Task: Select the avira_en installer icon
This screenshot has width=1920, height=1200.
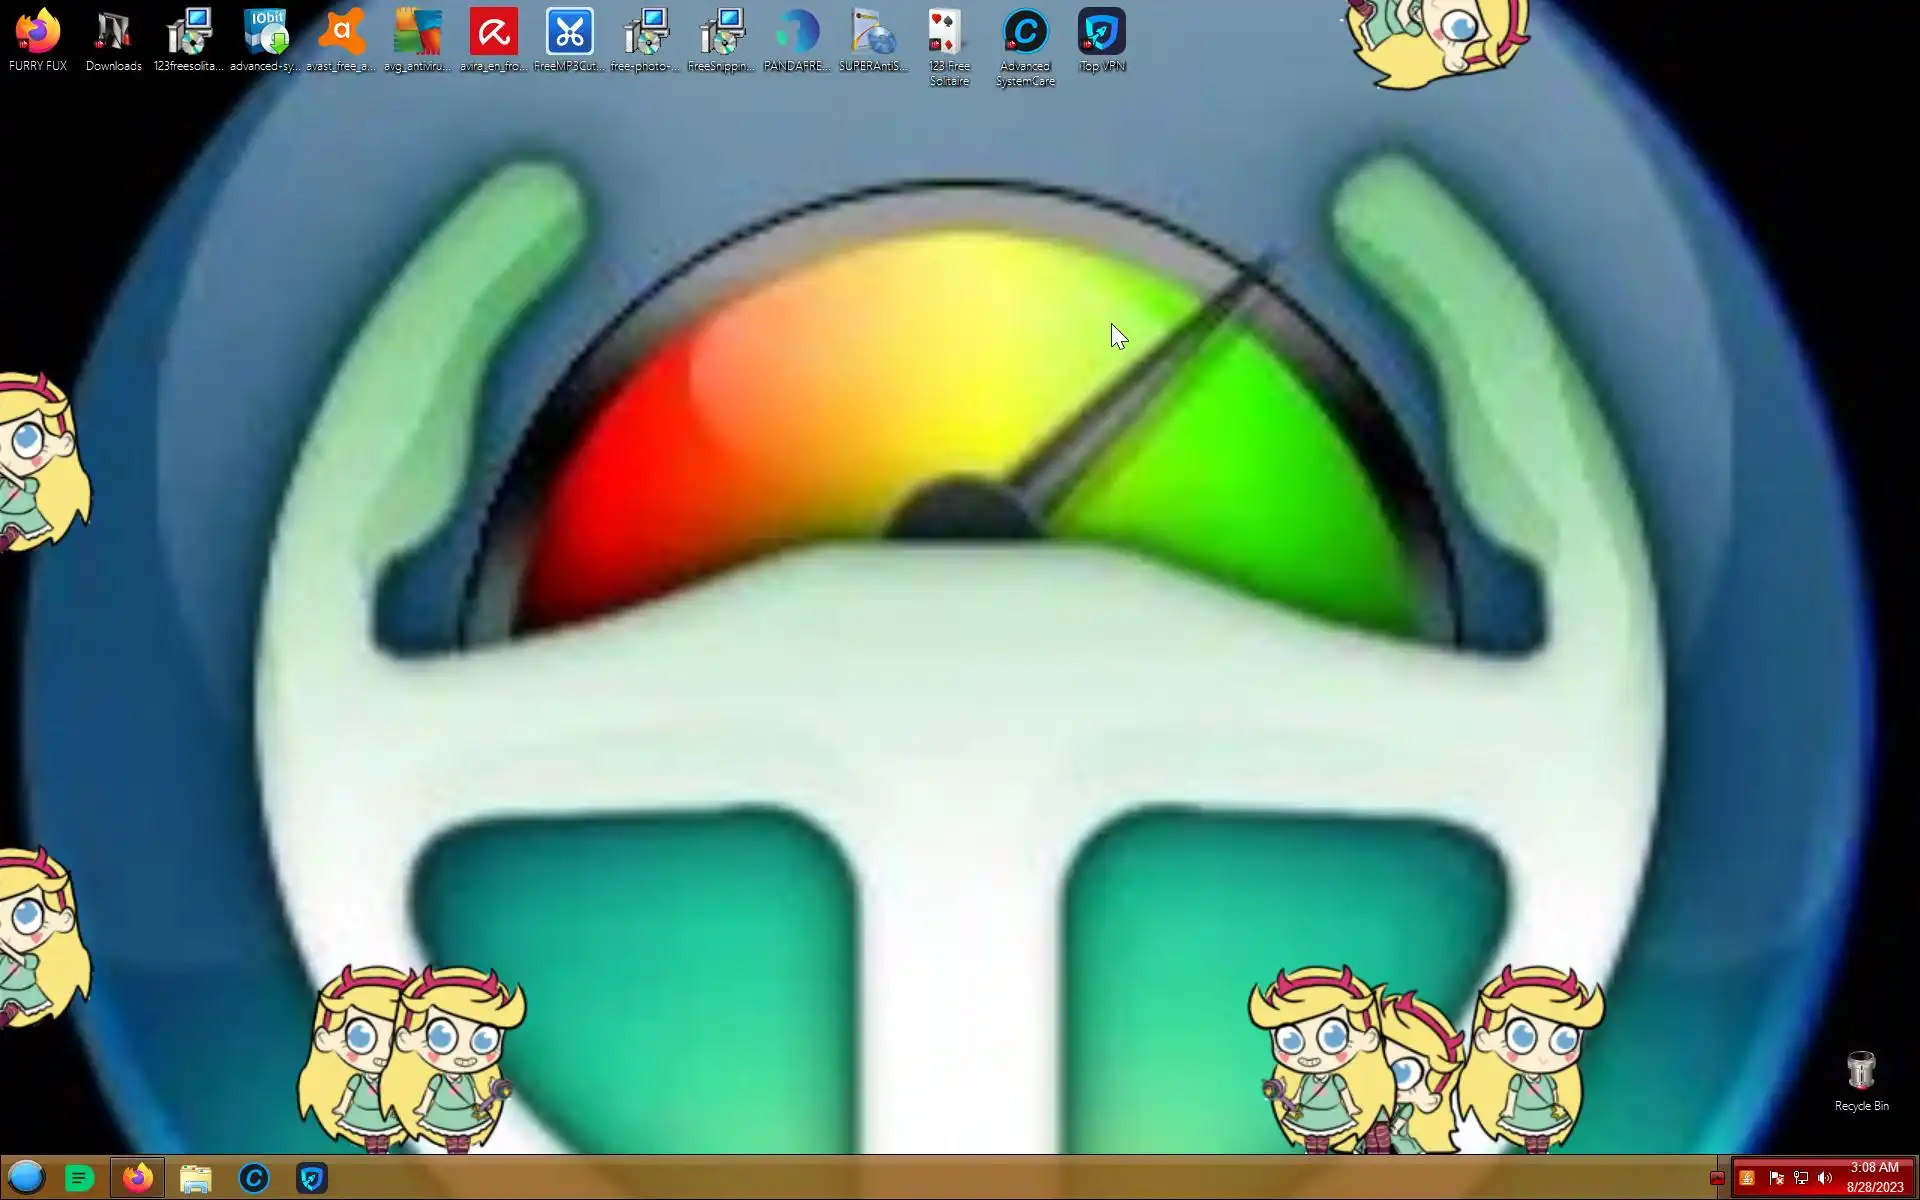Action: (x=494, y=33)
